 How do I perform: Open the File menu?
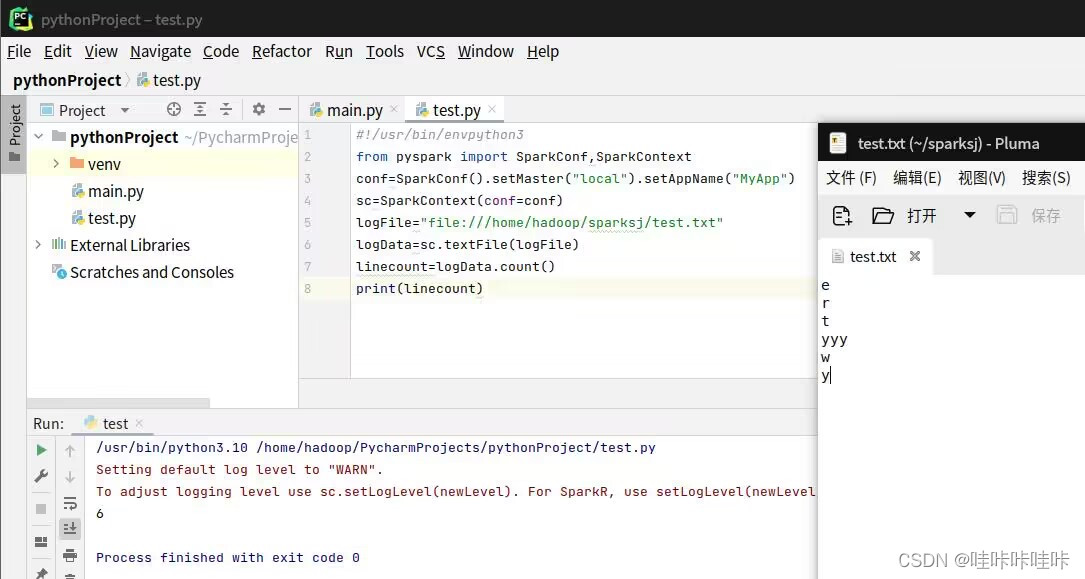[19, 52]
